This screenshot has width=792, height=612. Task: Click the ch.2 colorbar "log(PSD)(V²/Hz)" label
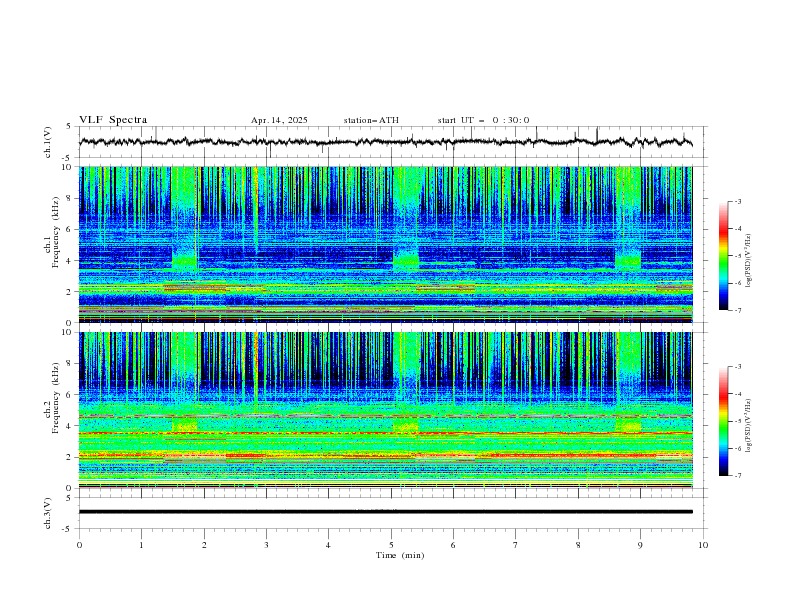(x=750, y=425)
